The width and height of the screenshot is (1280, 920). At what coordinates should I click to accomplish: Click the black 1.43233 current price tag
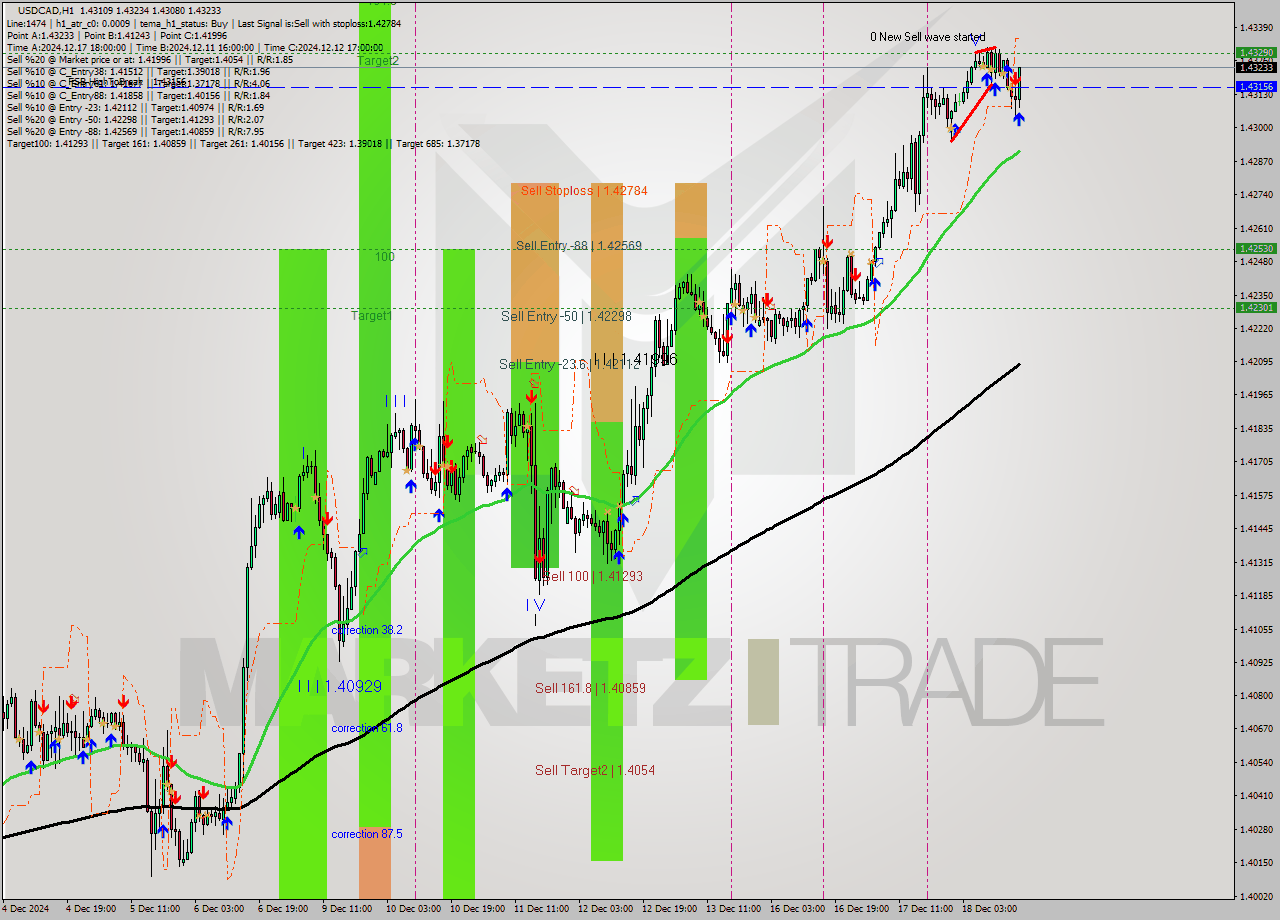point(1256,67)
